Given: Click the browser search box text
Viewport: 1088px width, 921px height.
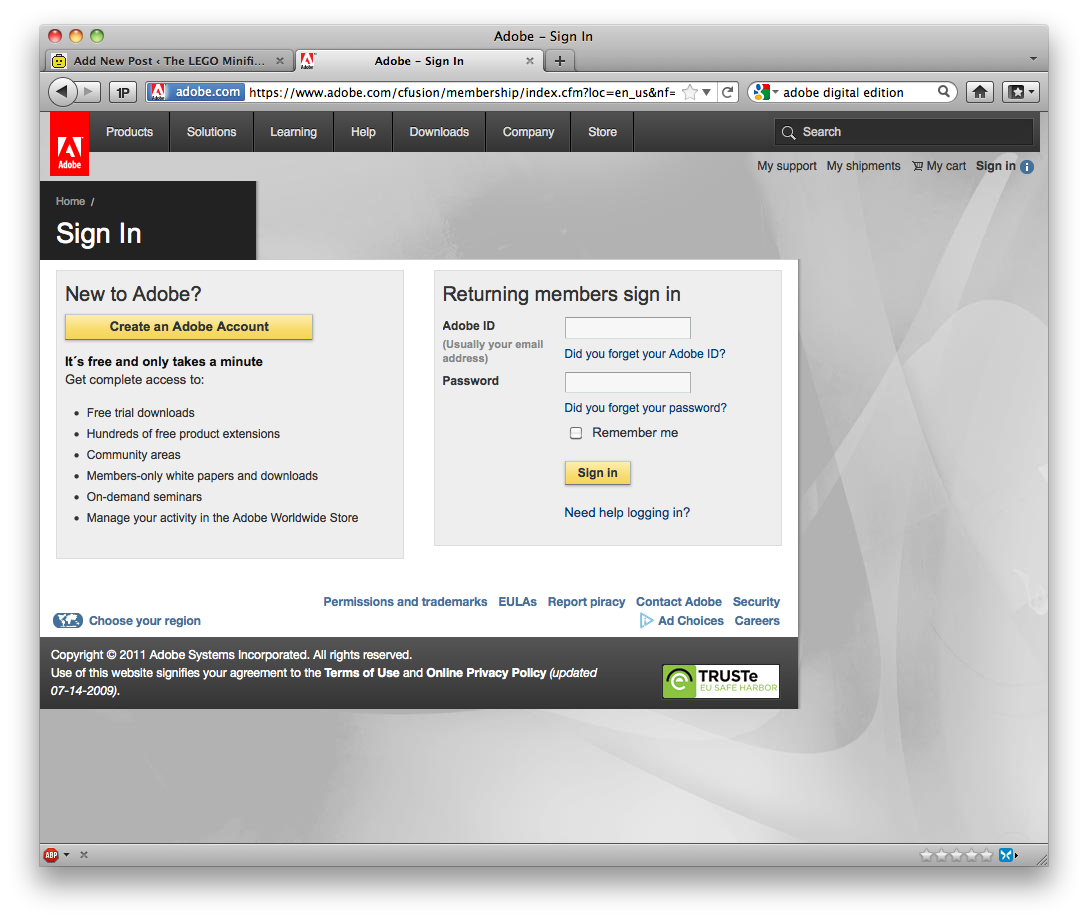Looking at the screenshot, I should coord(843,92).
